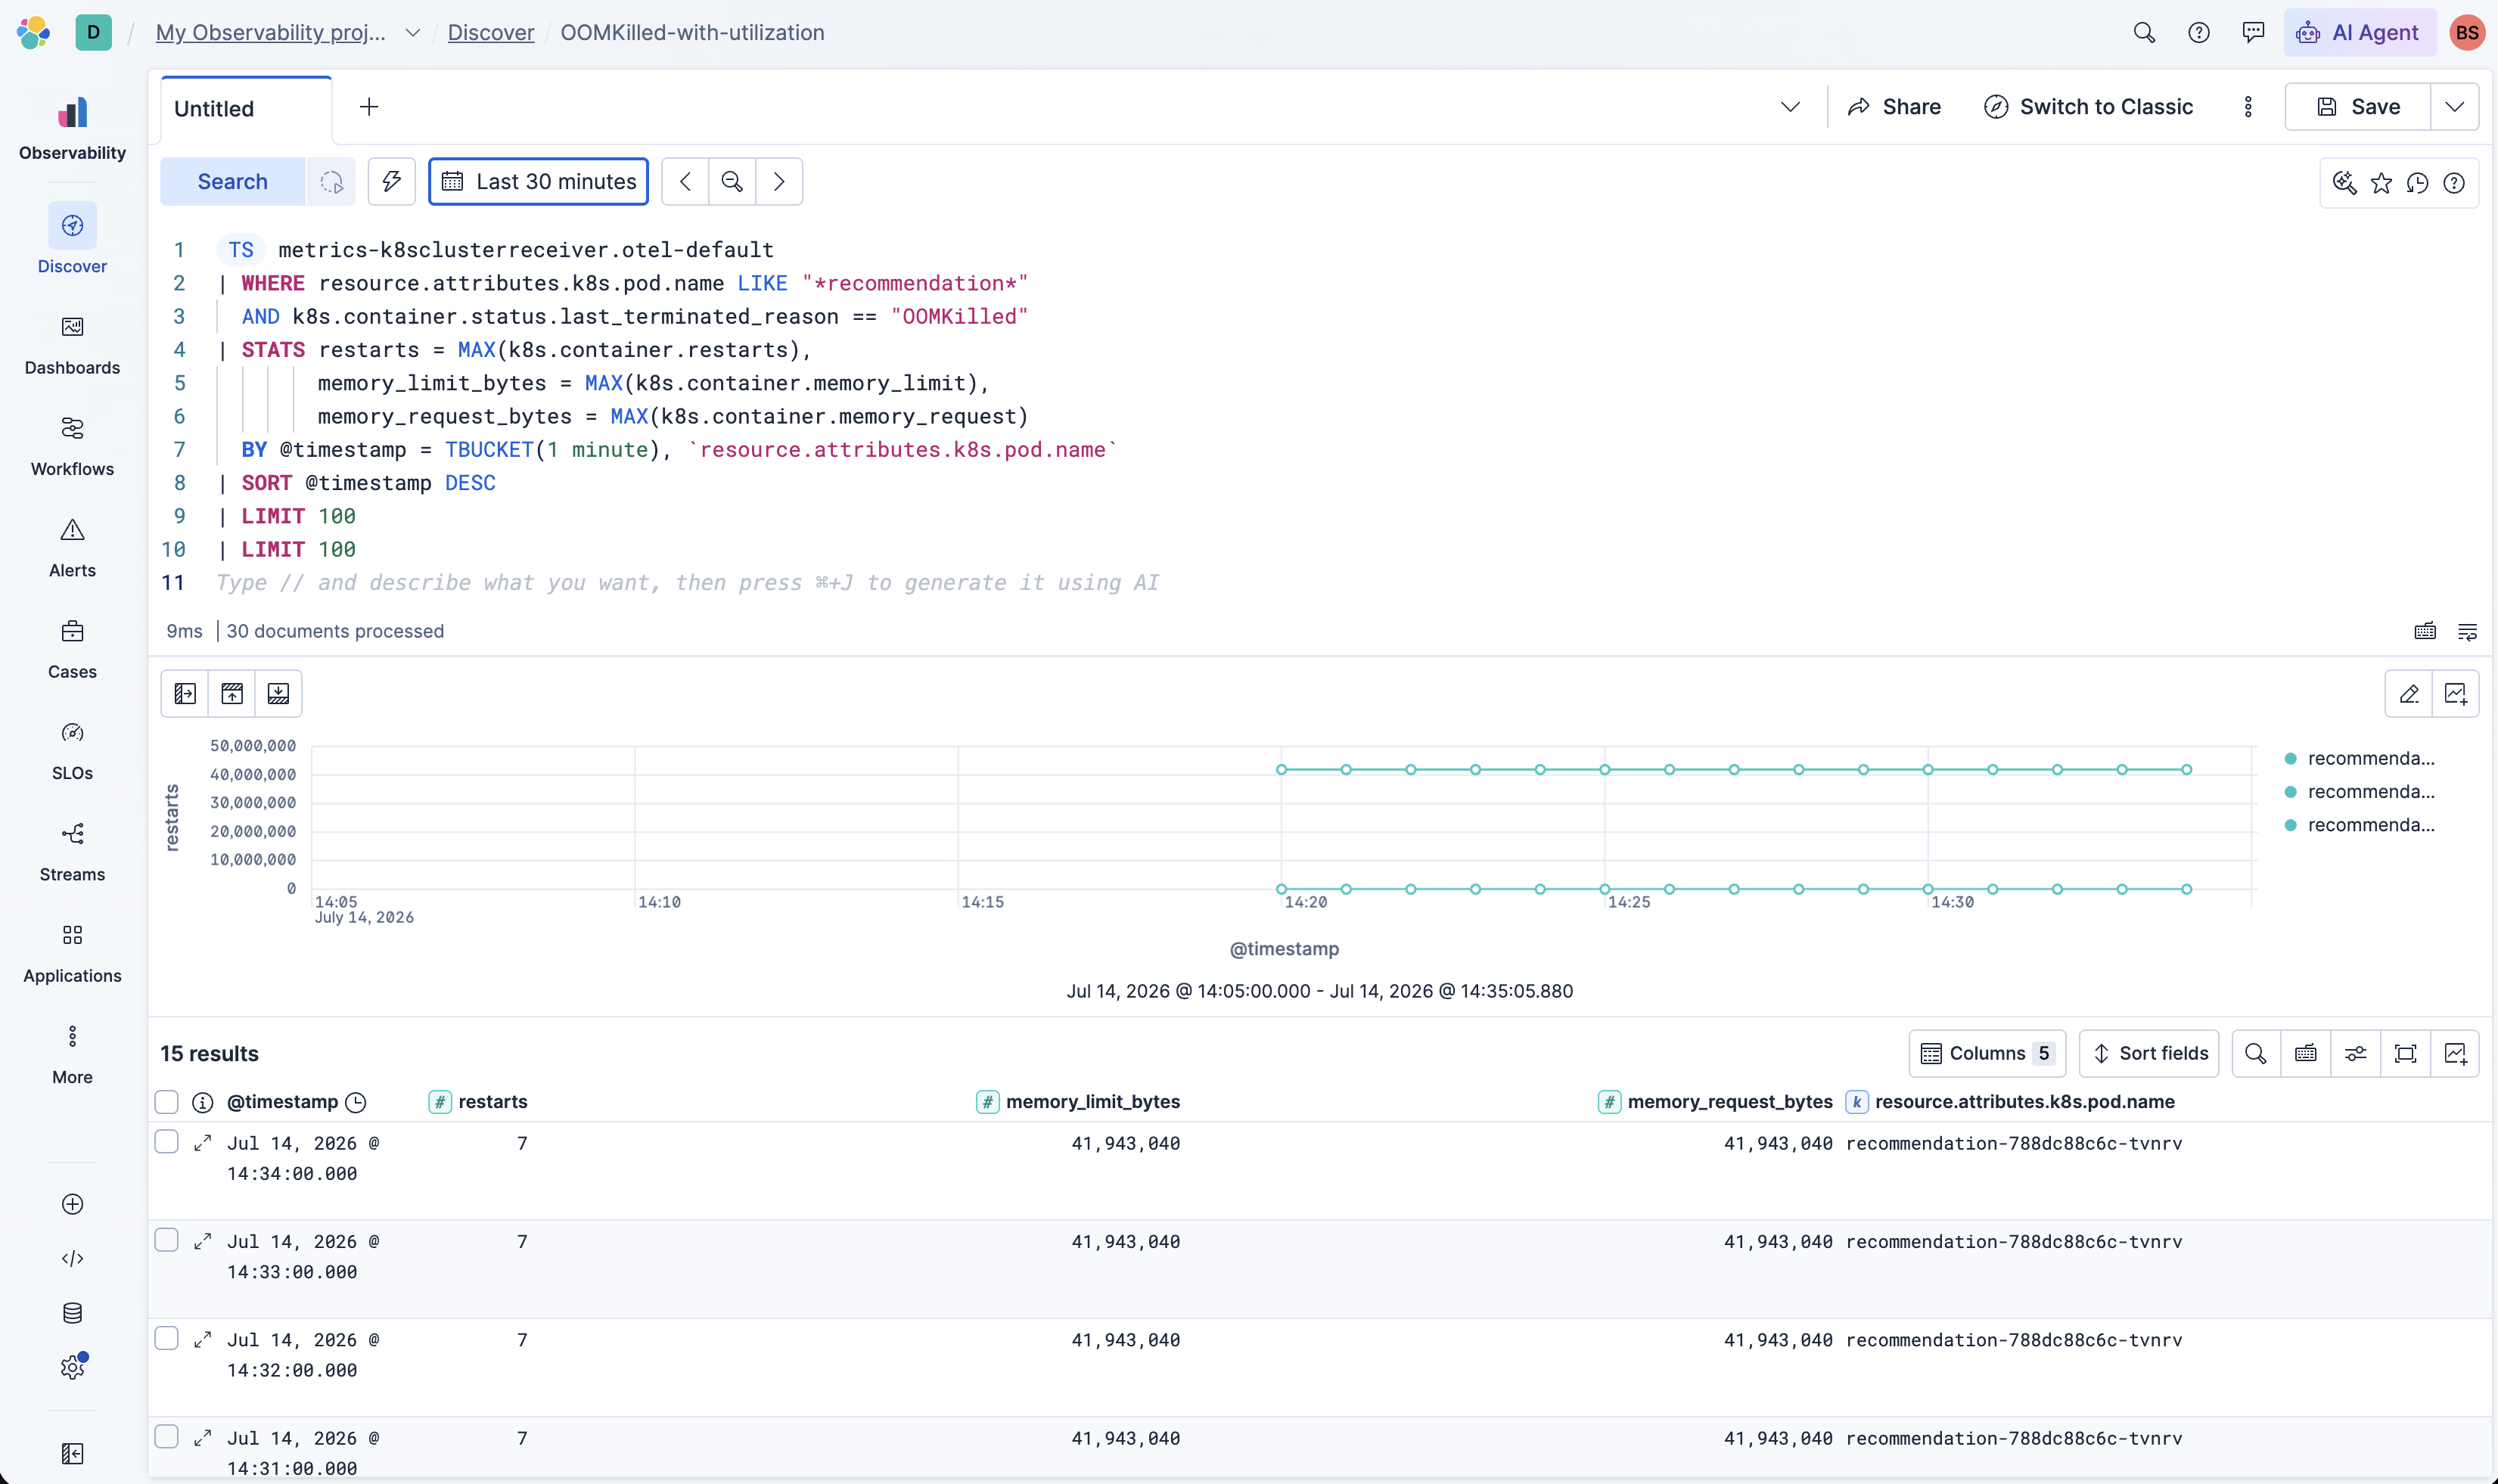
Task: Select the 14:31:00.000 row checkbox
Action: pyautogui.click(x=167, y=1436)
